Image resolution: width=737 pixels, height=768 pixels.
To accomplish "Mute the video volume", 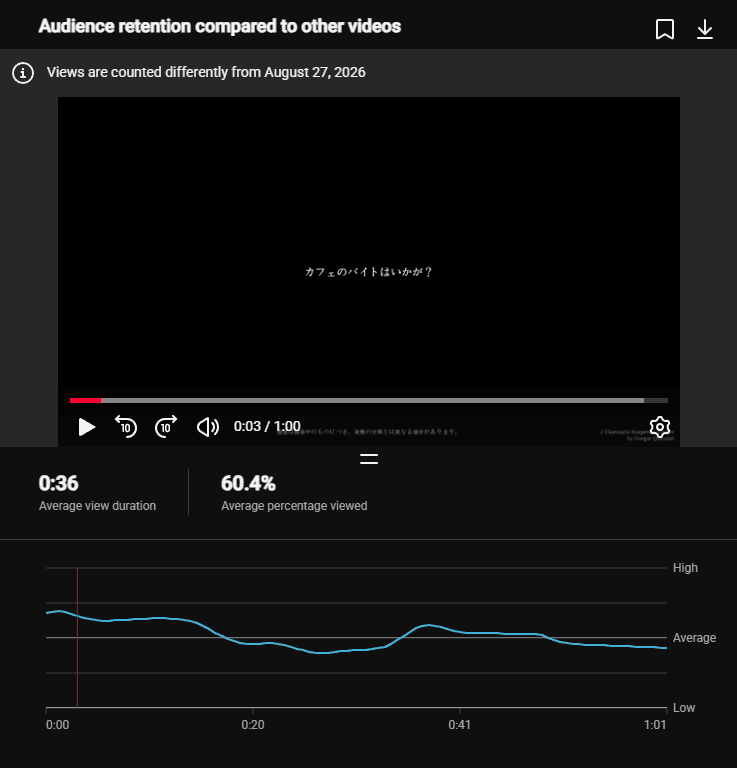I will click(x=208, y=427).
